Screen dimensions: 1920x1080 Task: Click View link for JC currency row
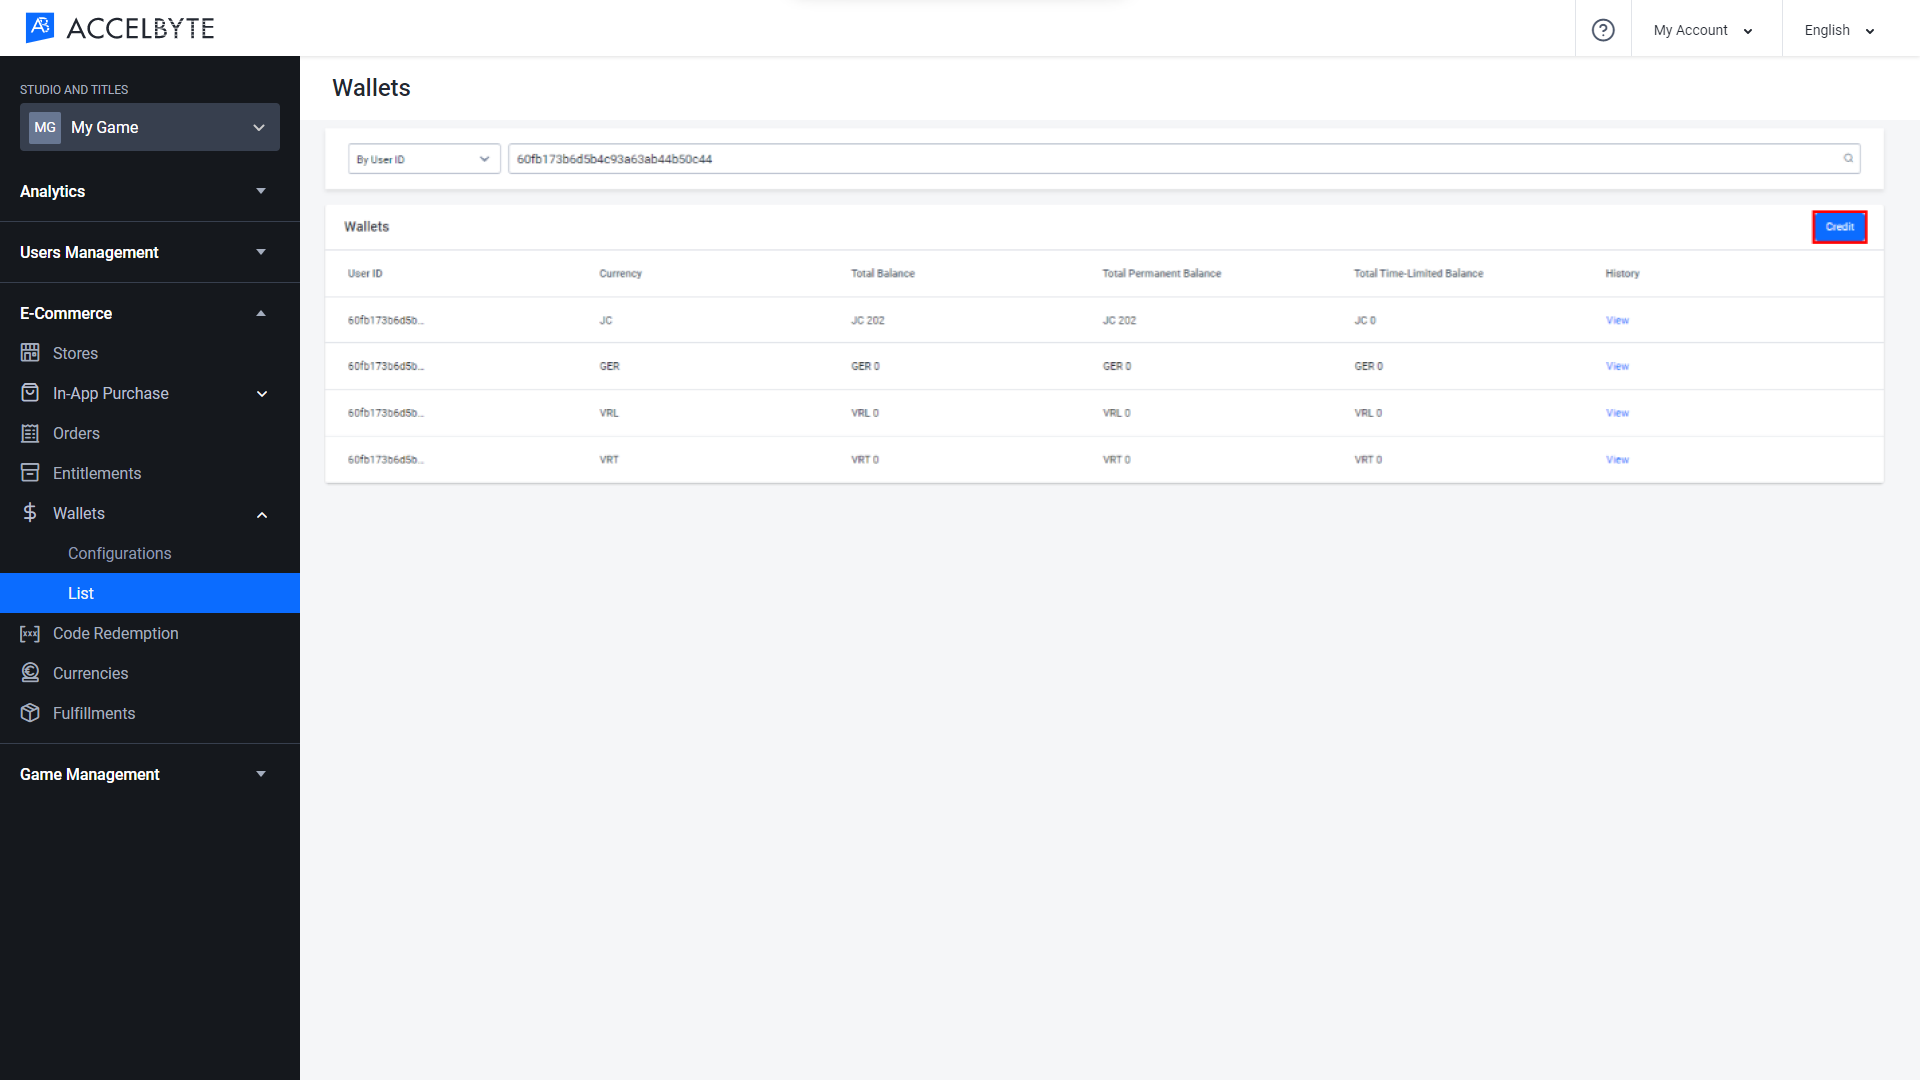(1617, 319)
